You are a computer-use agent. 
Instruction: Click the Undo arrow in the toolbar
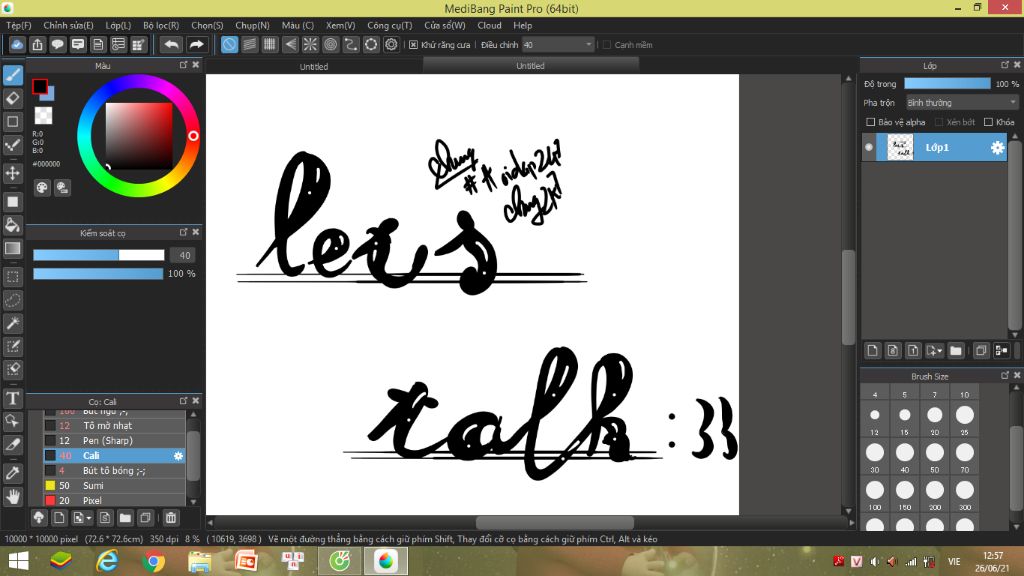pos(172,44)
